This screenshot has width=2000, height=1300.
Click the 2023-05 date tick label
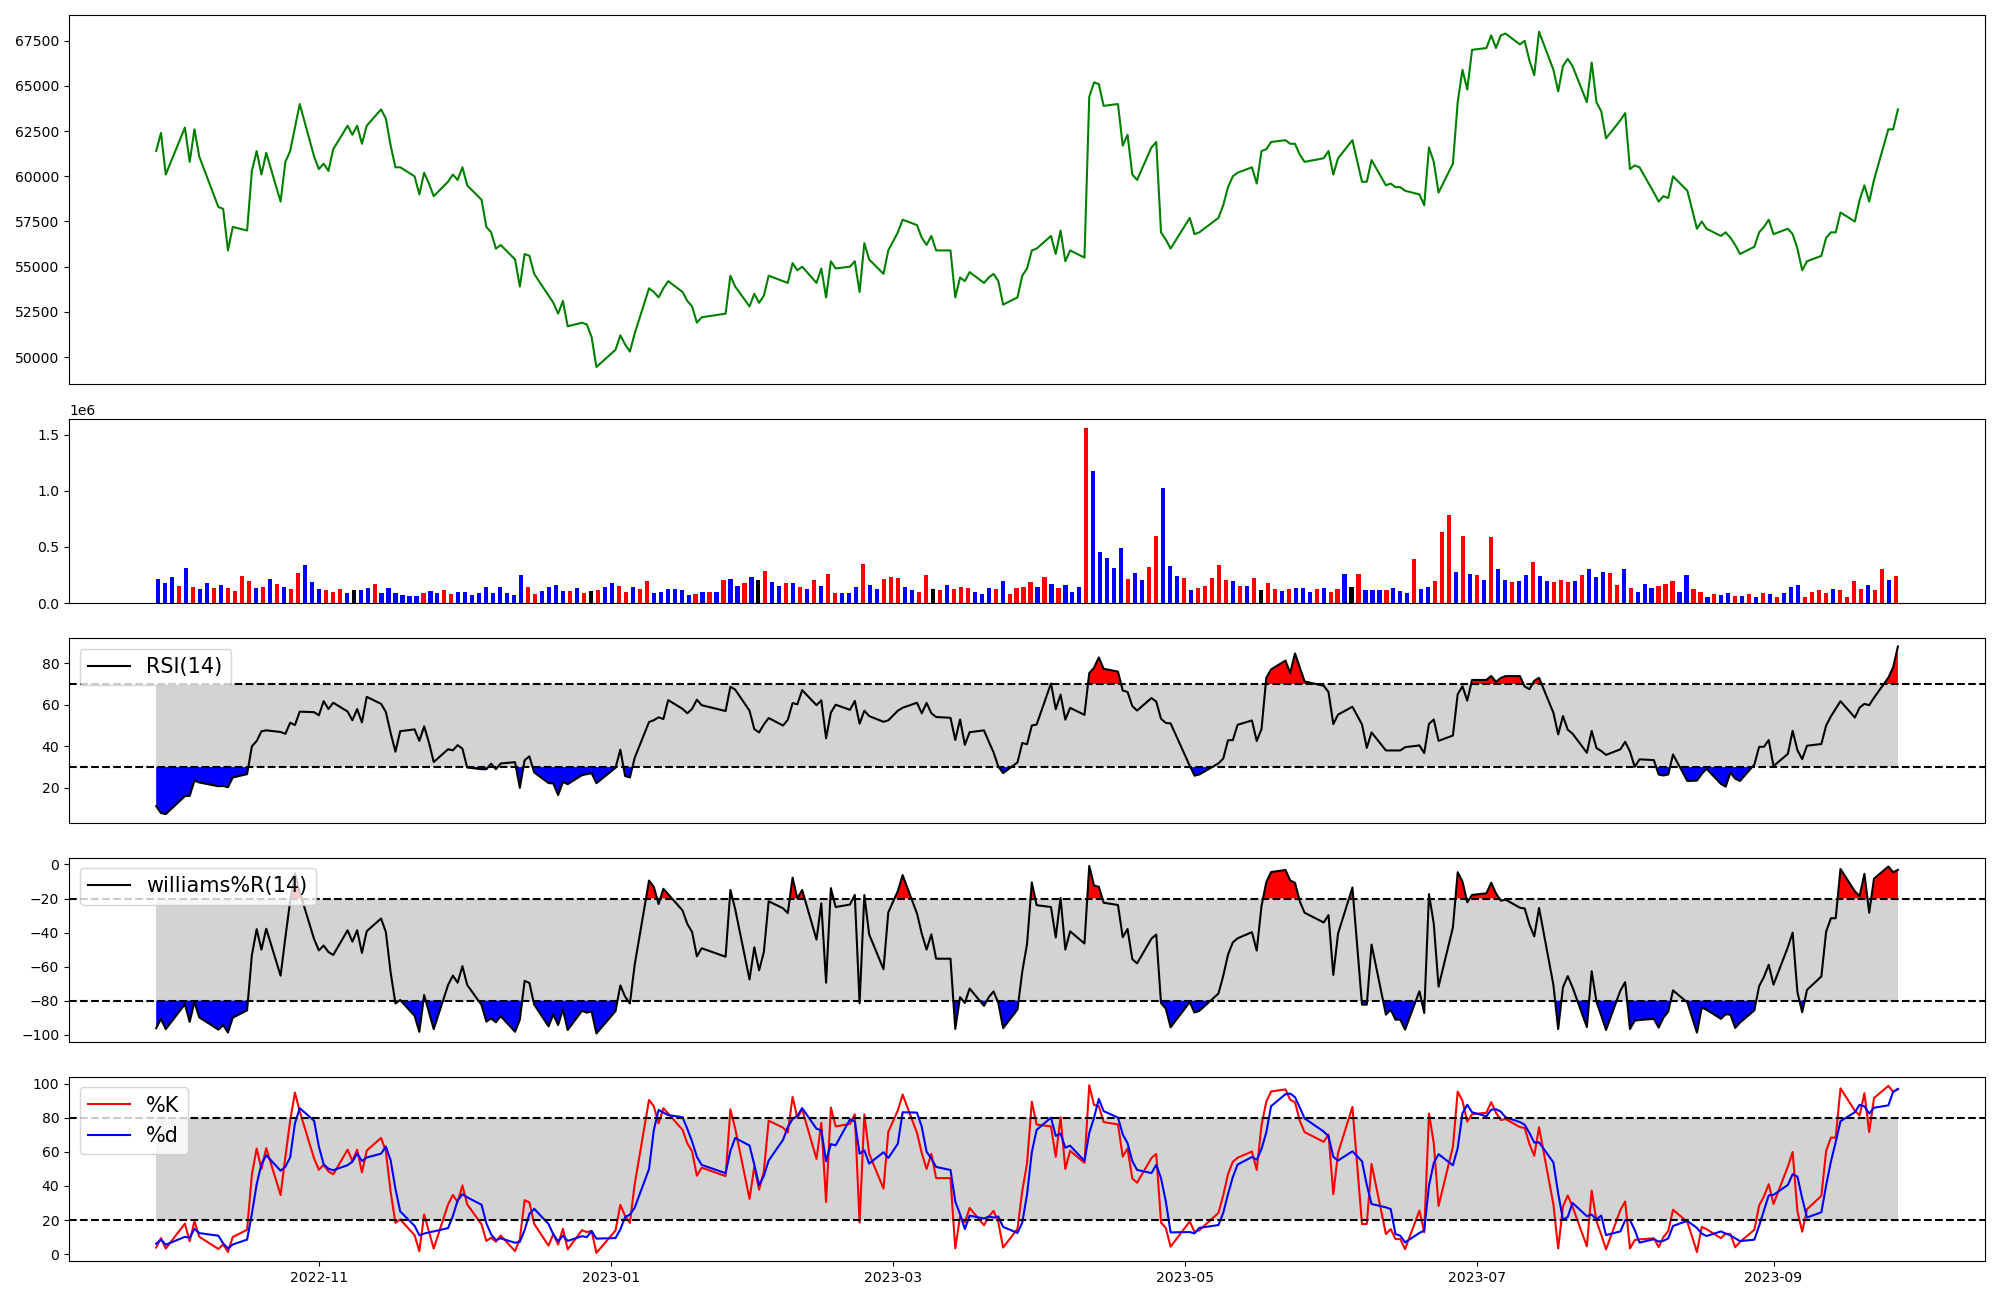pyautogui.click(x=1184, y=1277)
